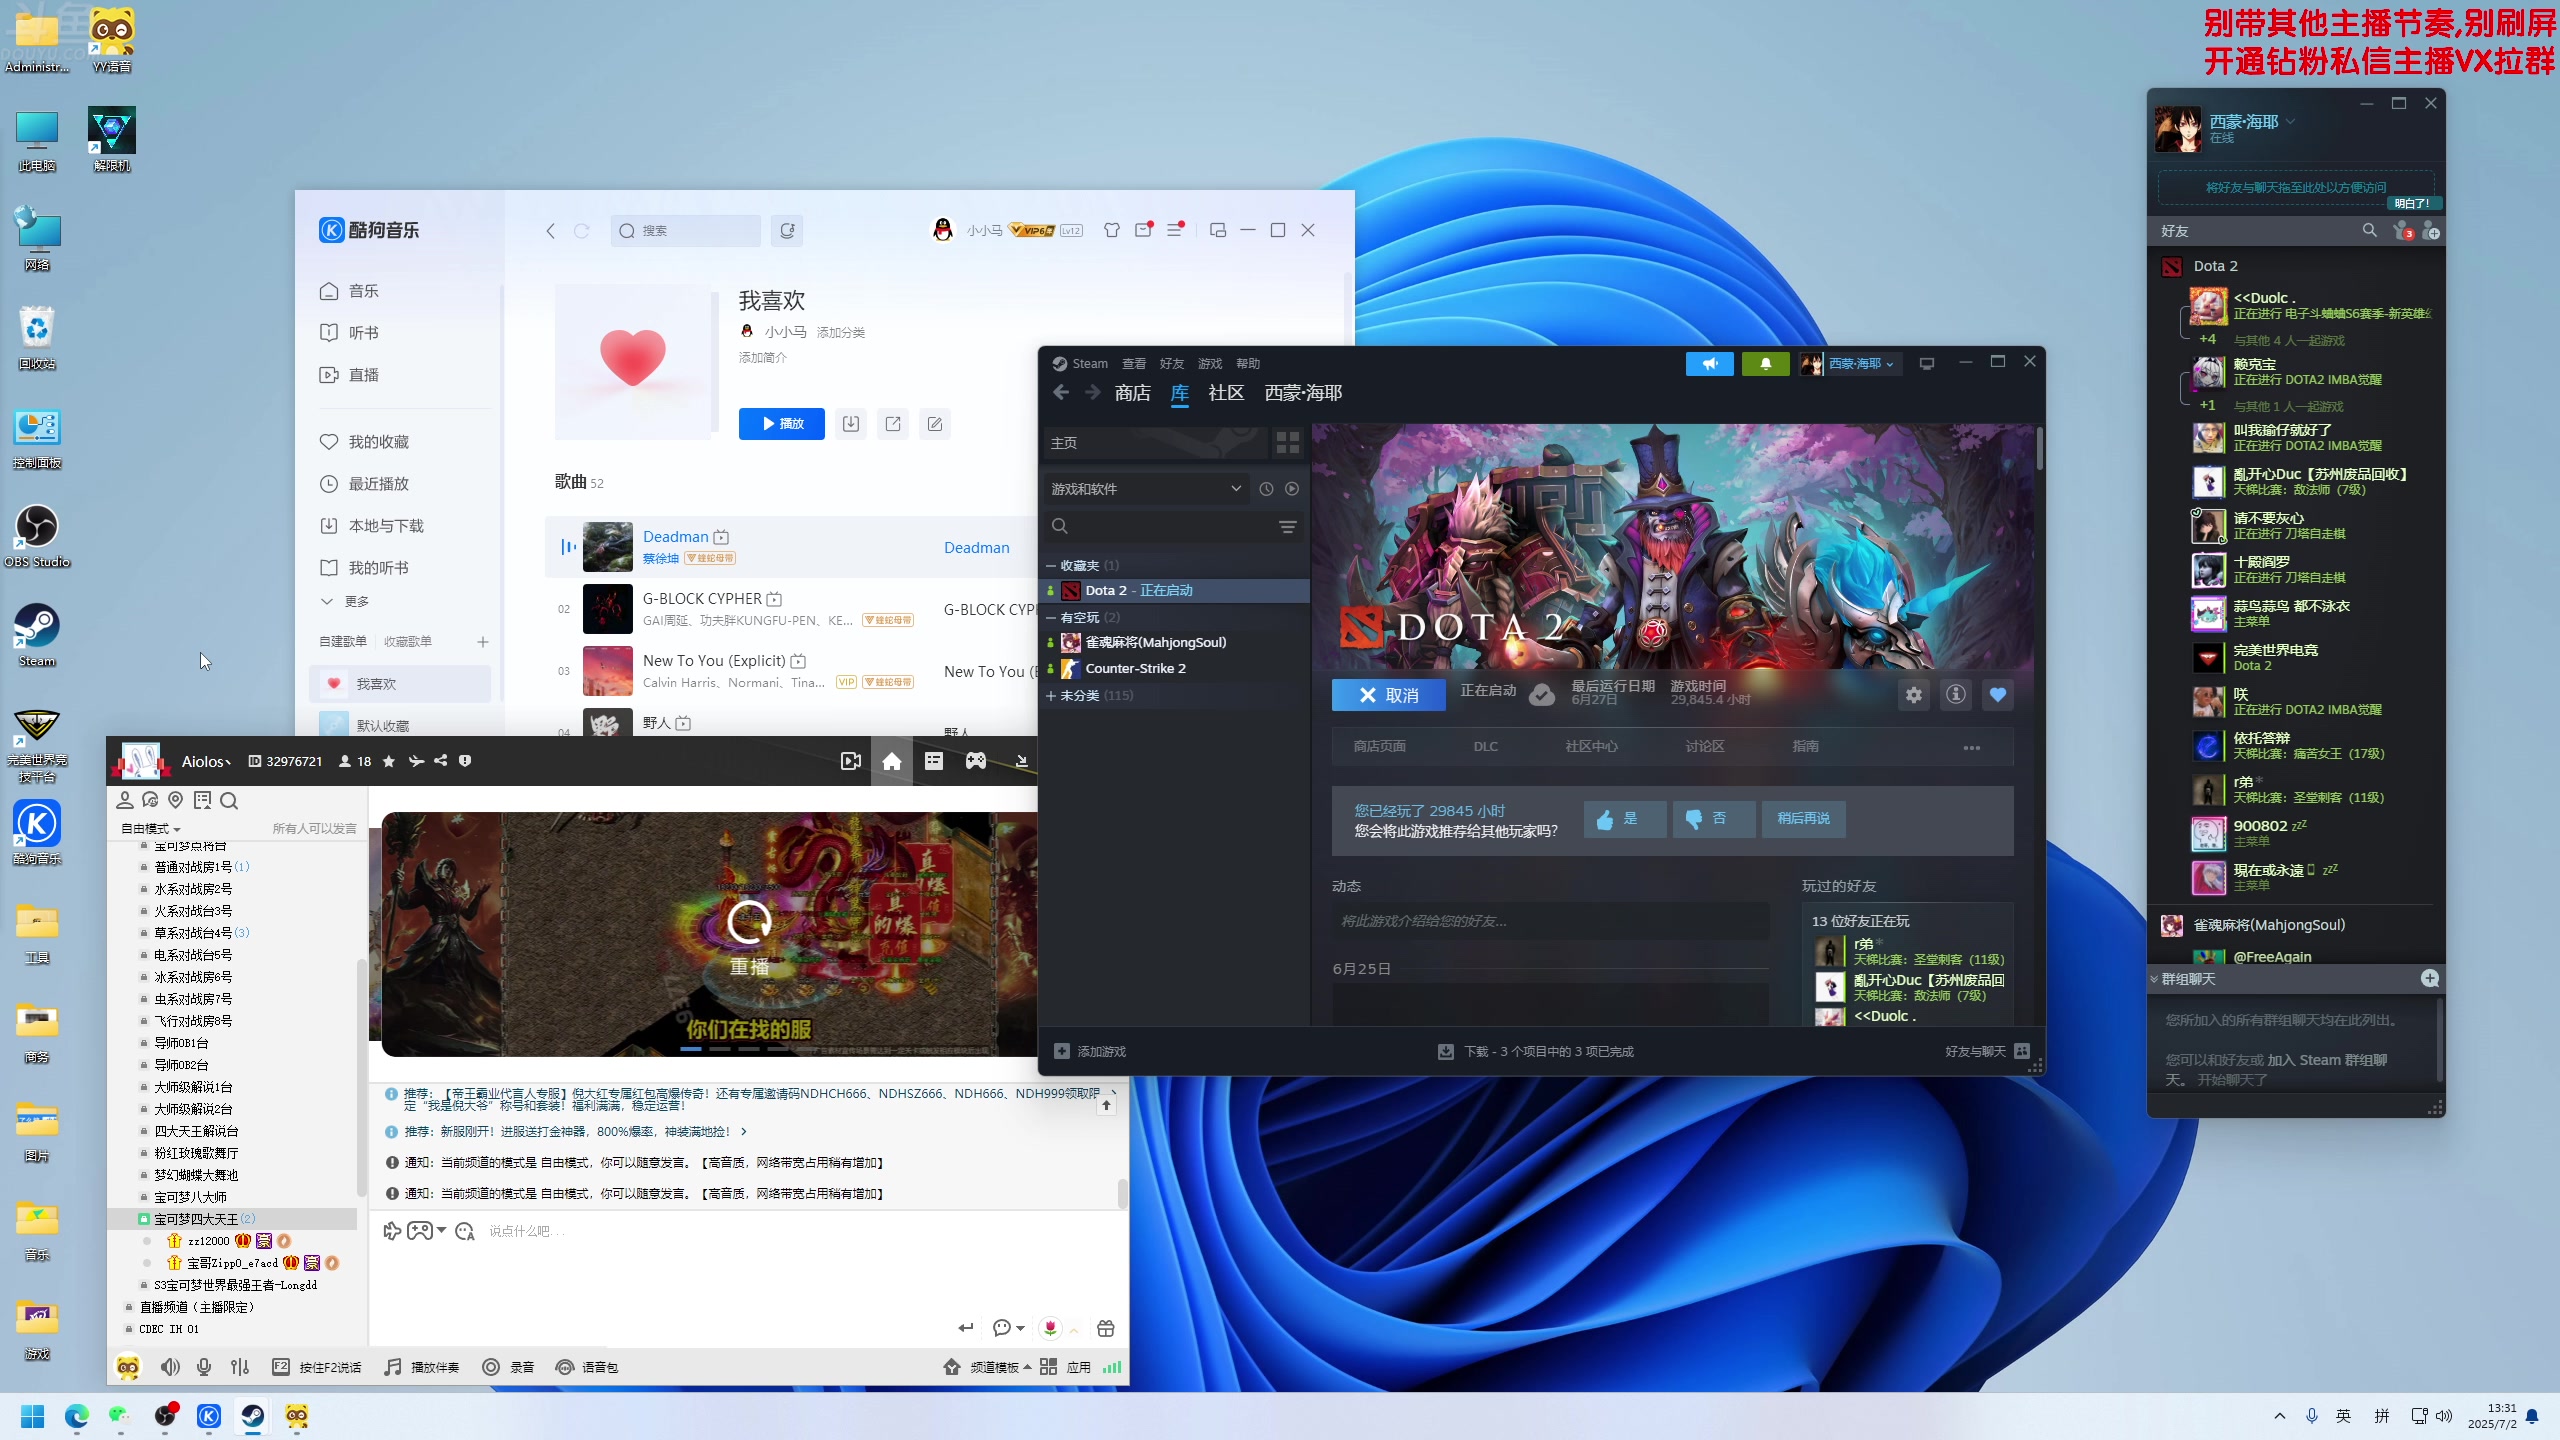Click Steam library recent-activity clock icon
Screen dimensions: 2560x1440
click(1266, 489)
